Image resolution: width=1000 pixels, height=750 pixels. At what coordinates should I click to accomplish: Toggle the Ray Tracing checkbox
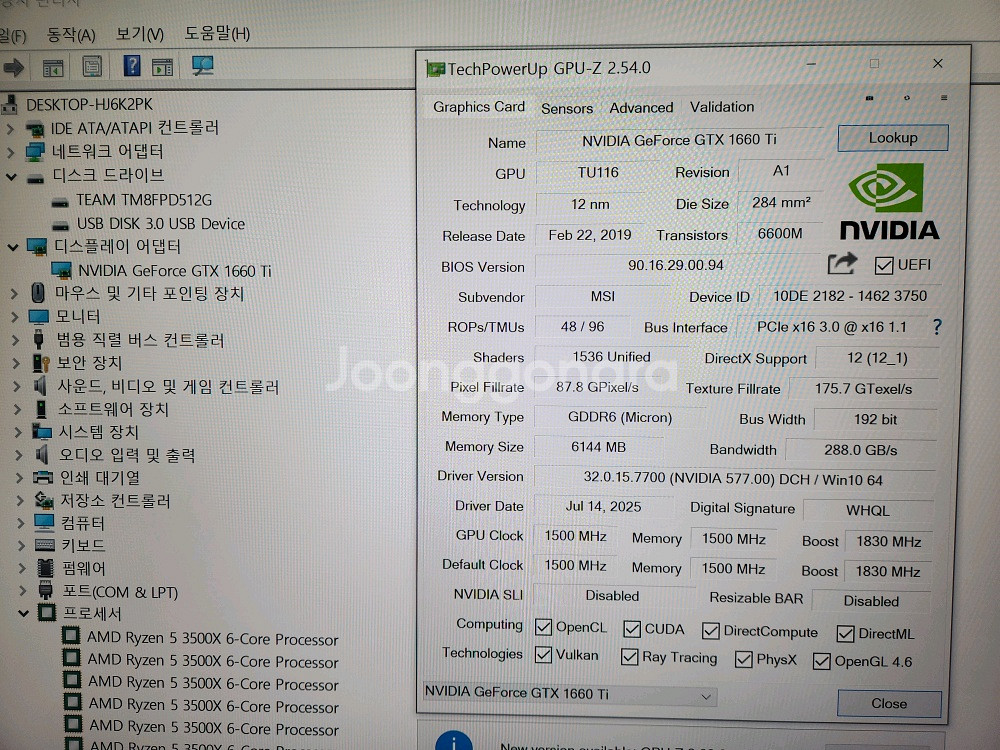(x=629, y=657)
